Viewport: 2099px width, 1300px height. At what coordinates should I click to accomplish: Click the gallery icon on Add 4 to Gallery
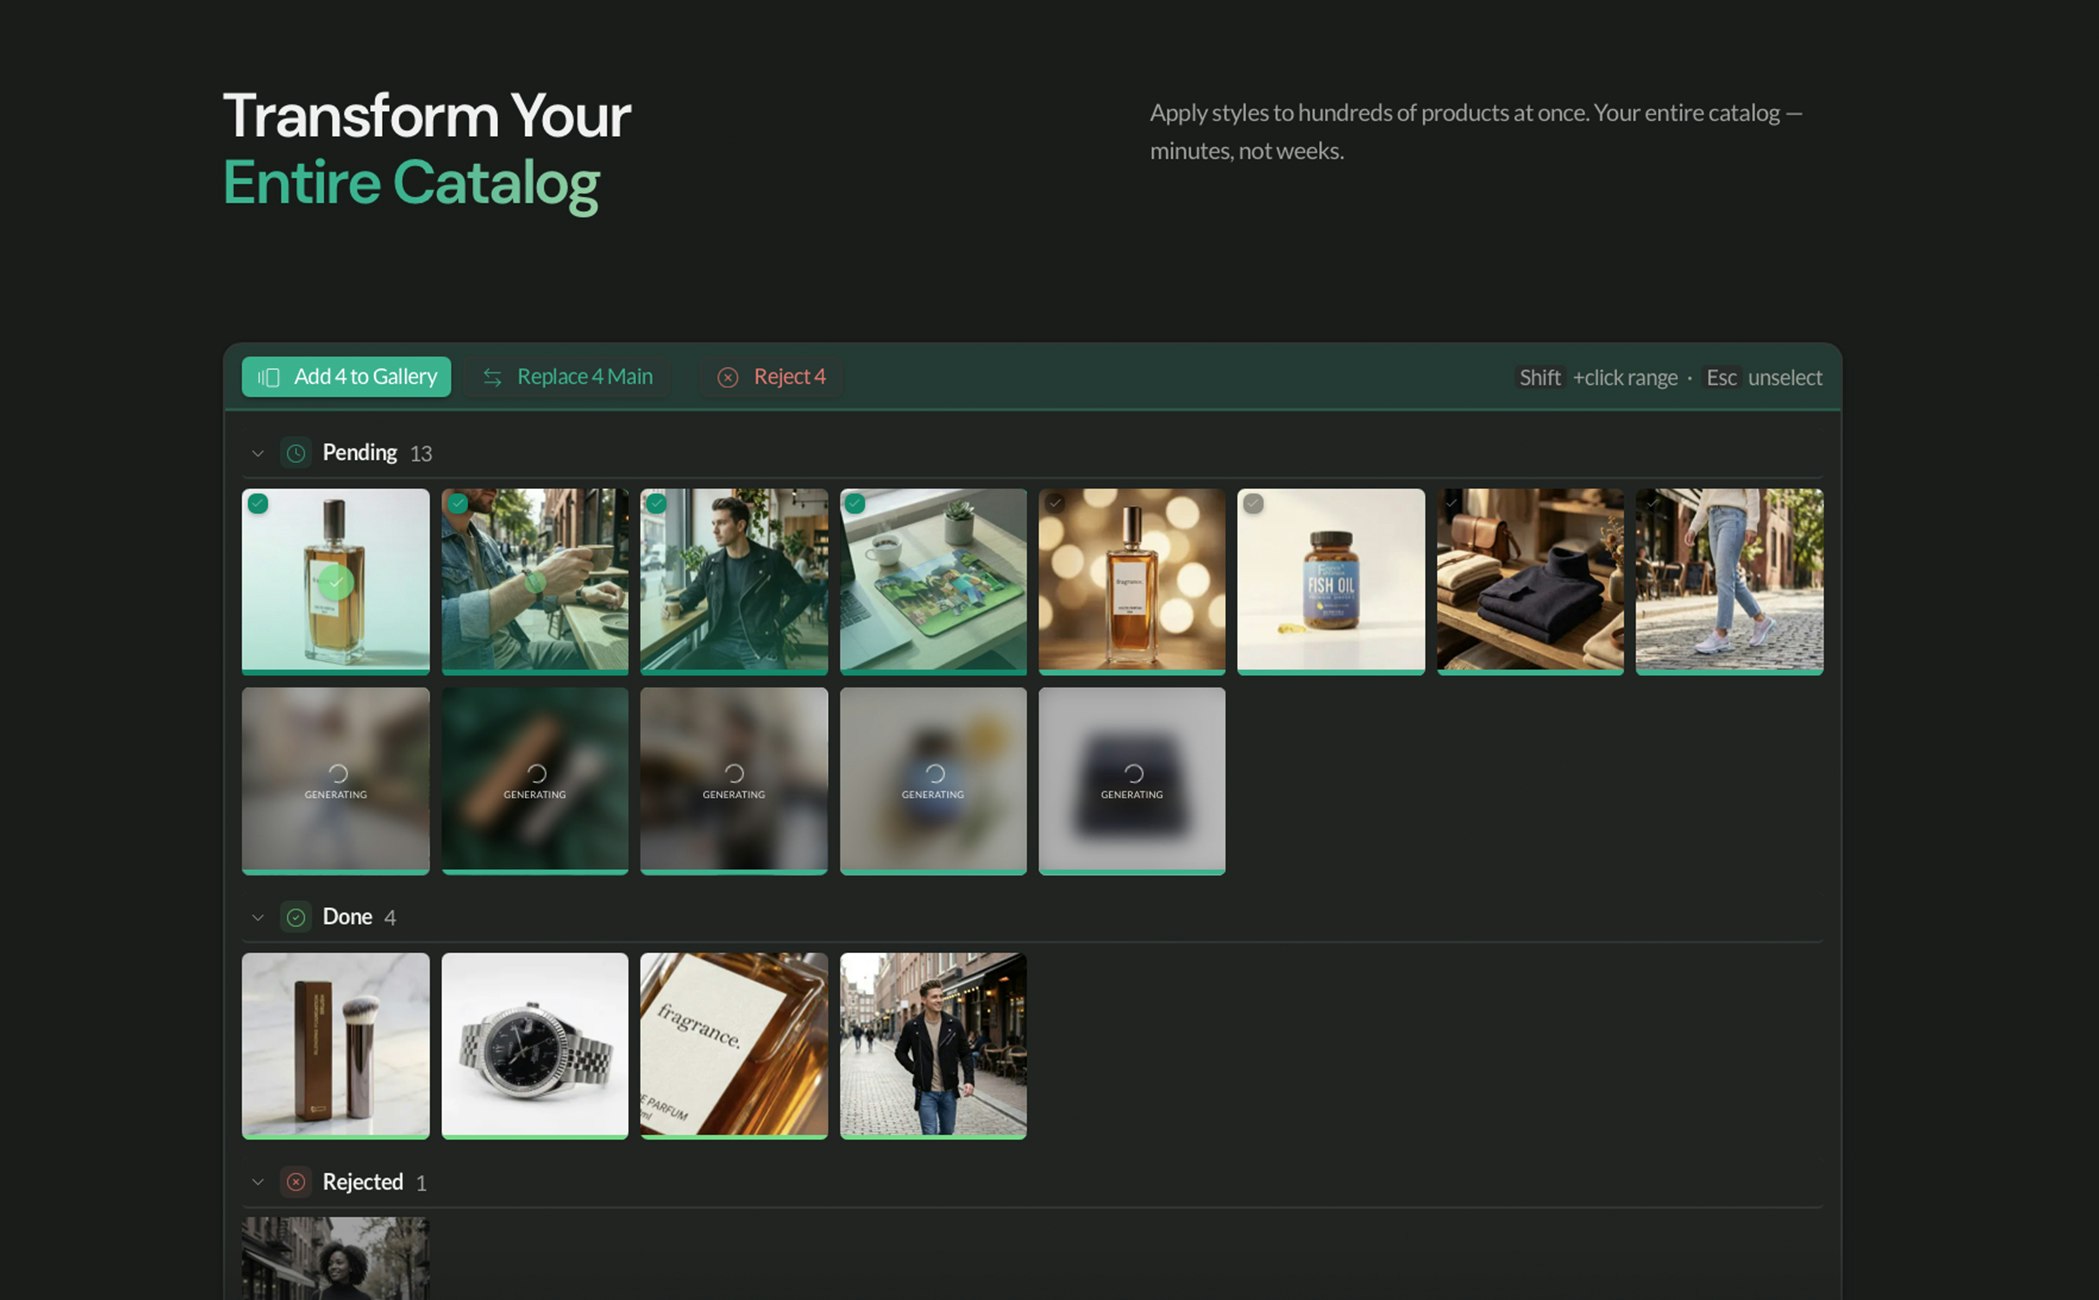(268, 377)
